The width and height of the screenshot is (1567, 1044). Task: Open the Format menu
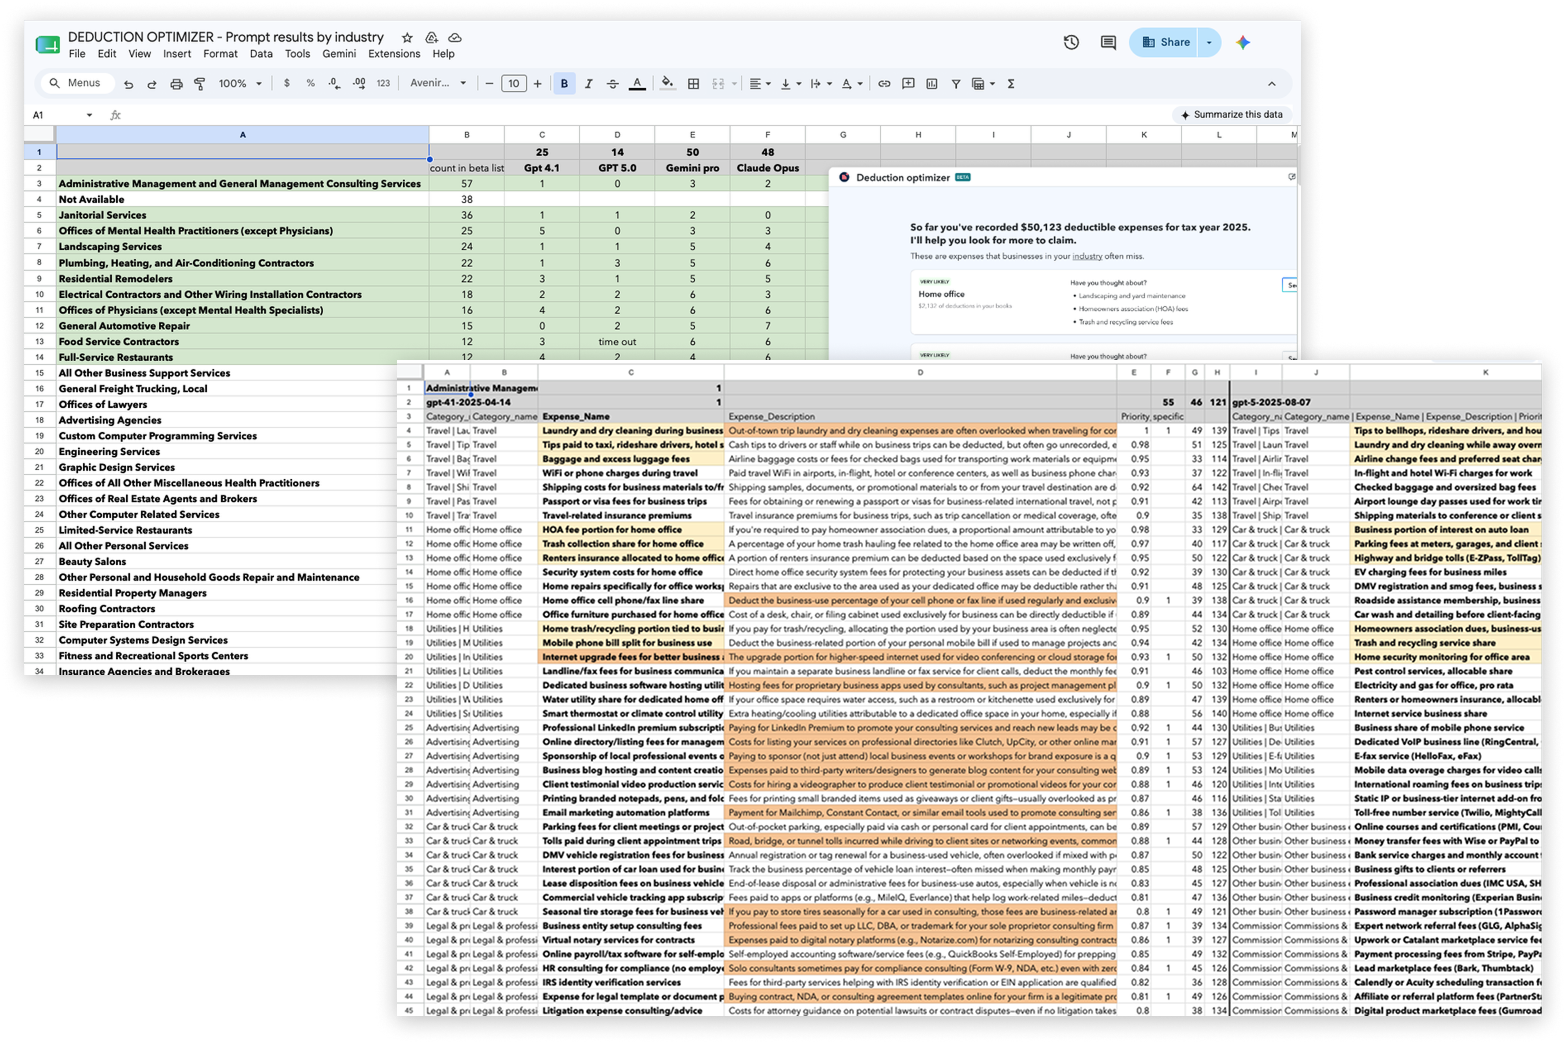(x=220, y=54)
